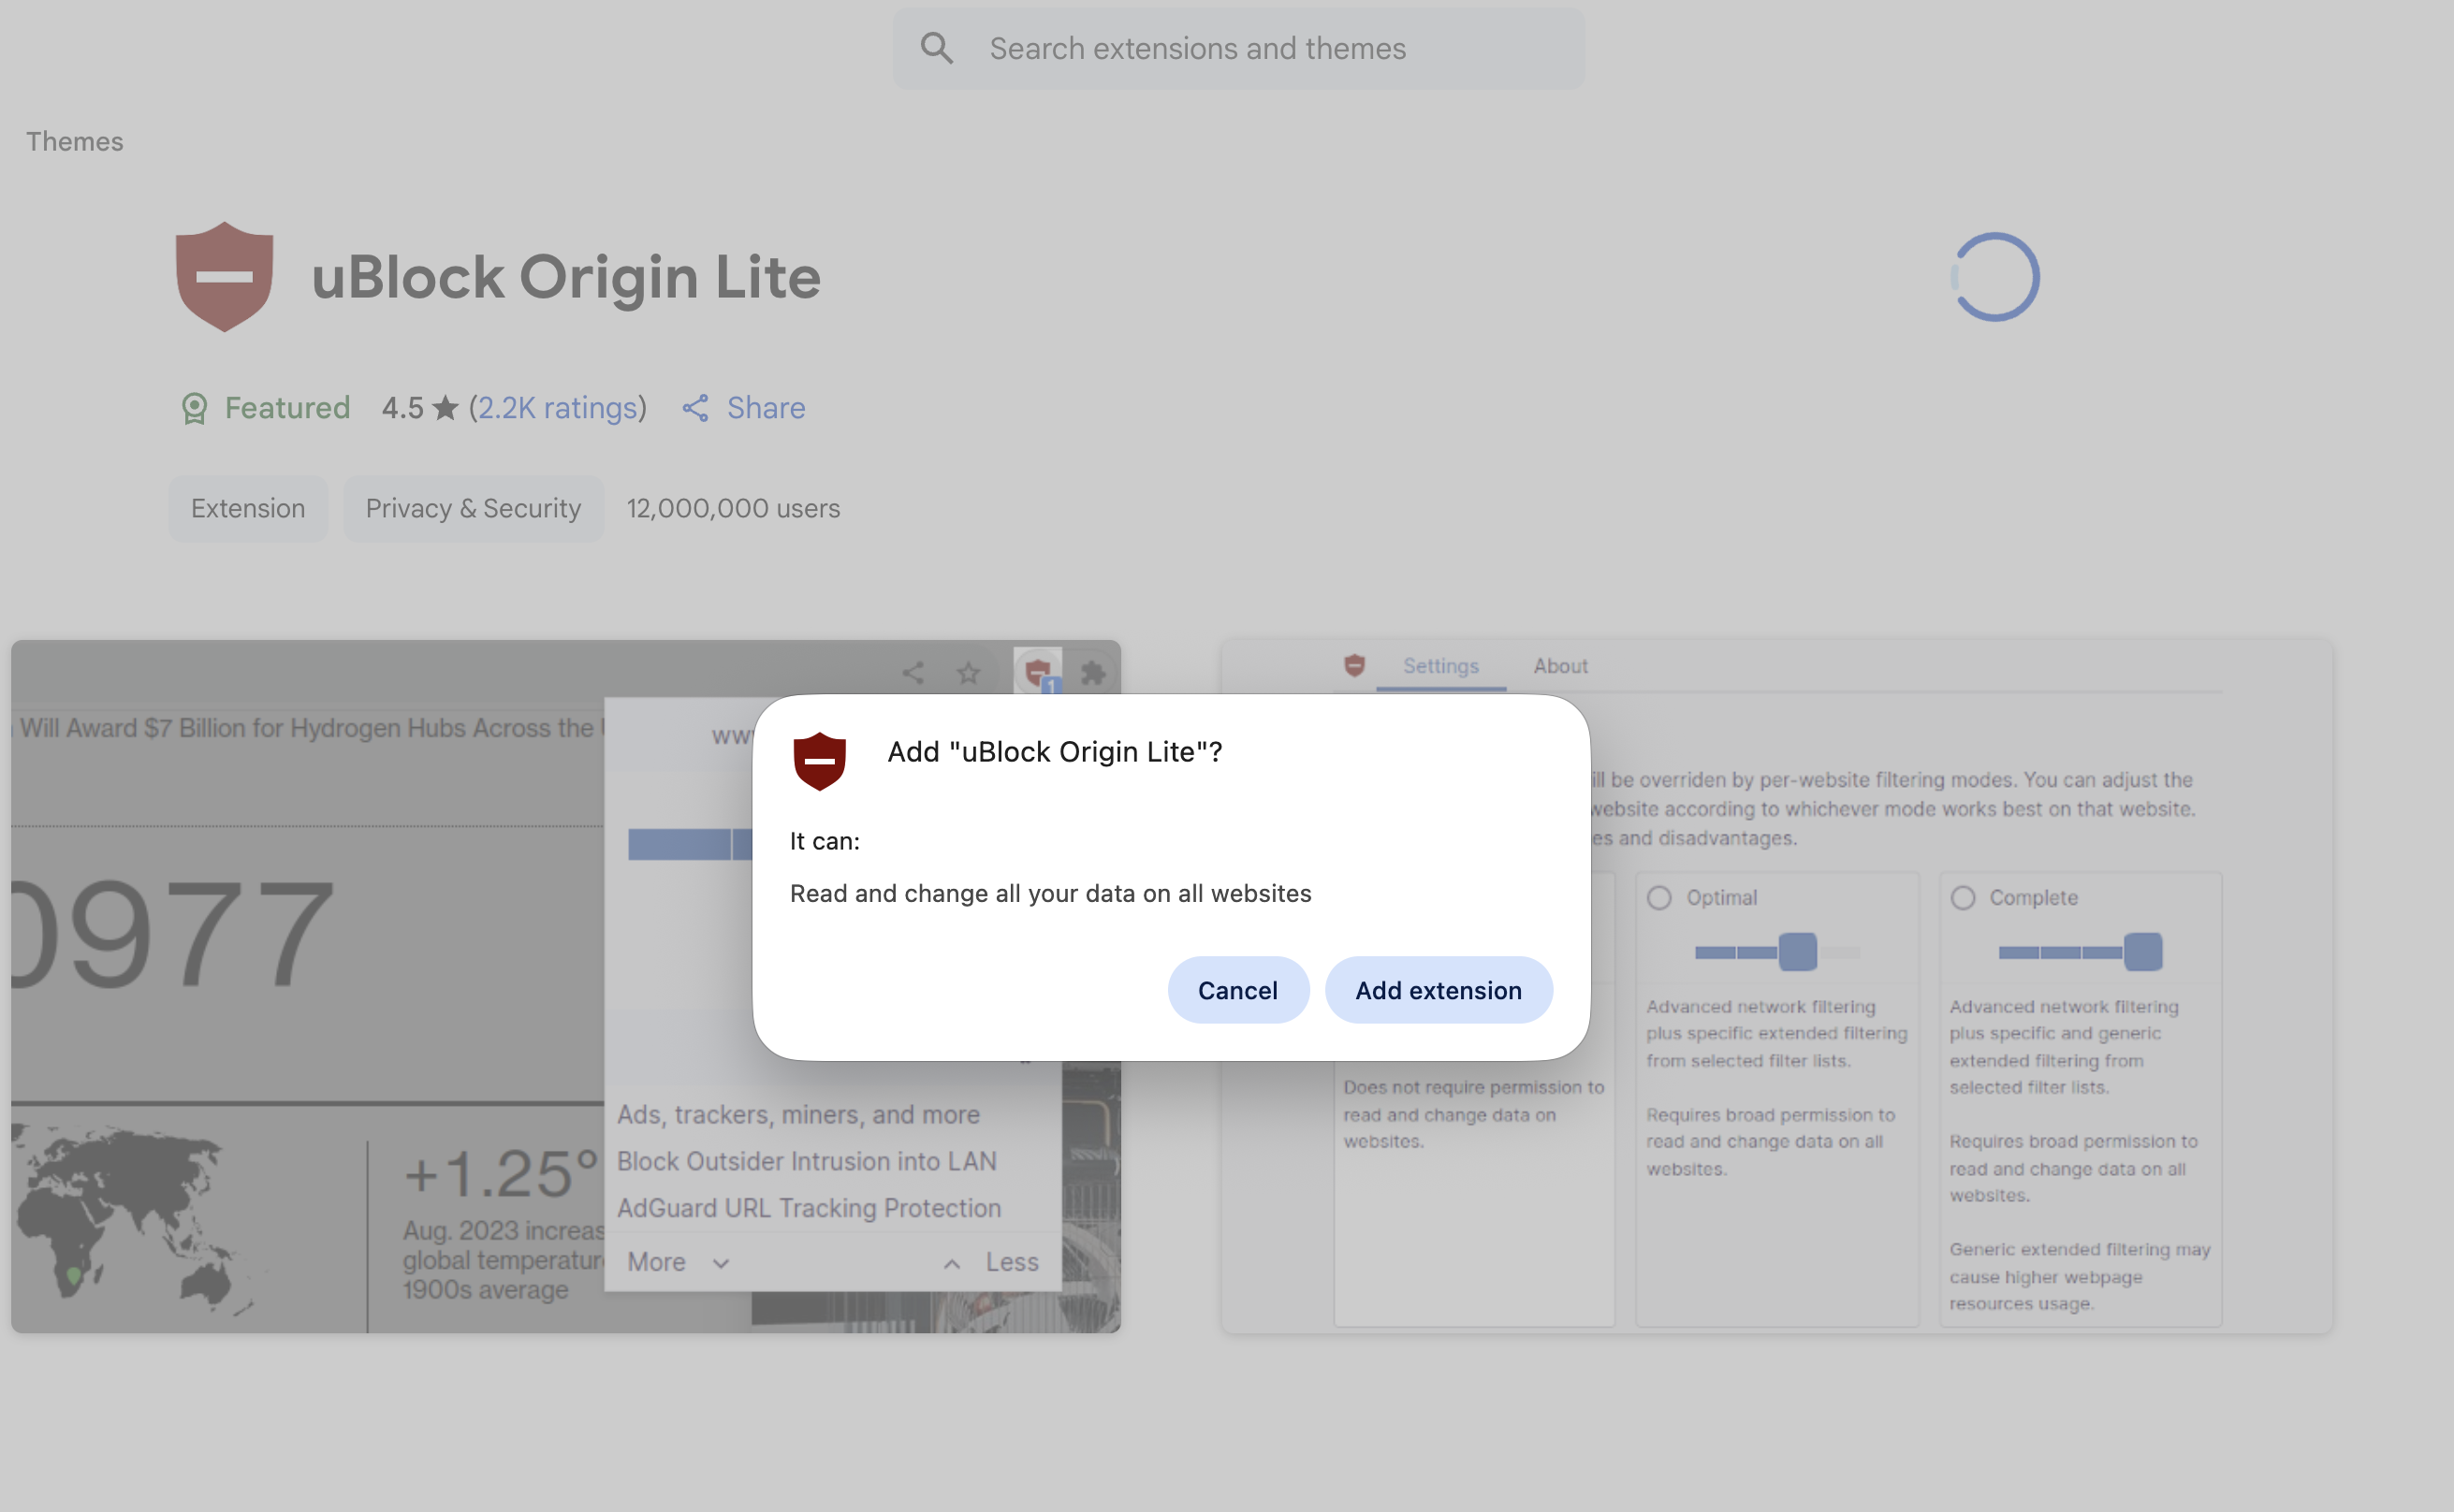The width and height of the screenshot is (2454, 1512).
Task: Click "Block Outsider Intrusion into LAN" row
Action: click(806, 1161)
